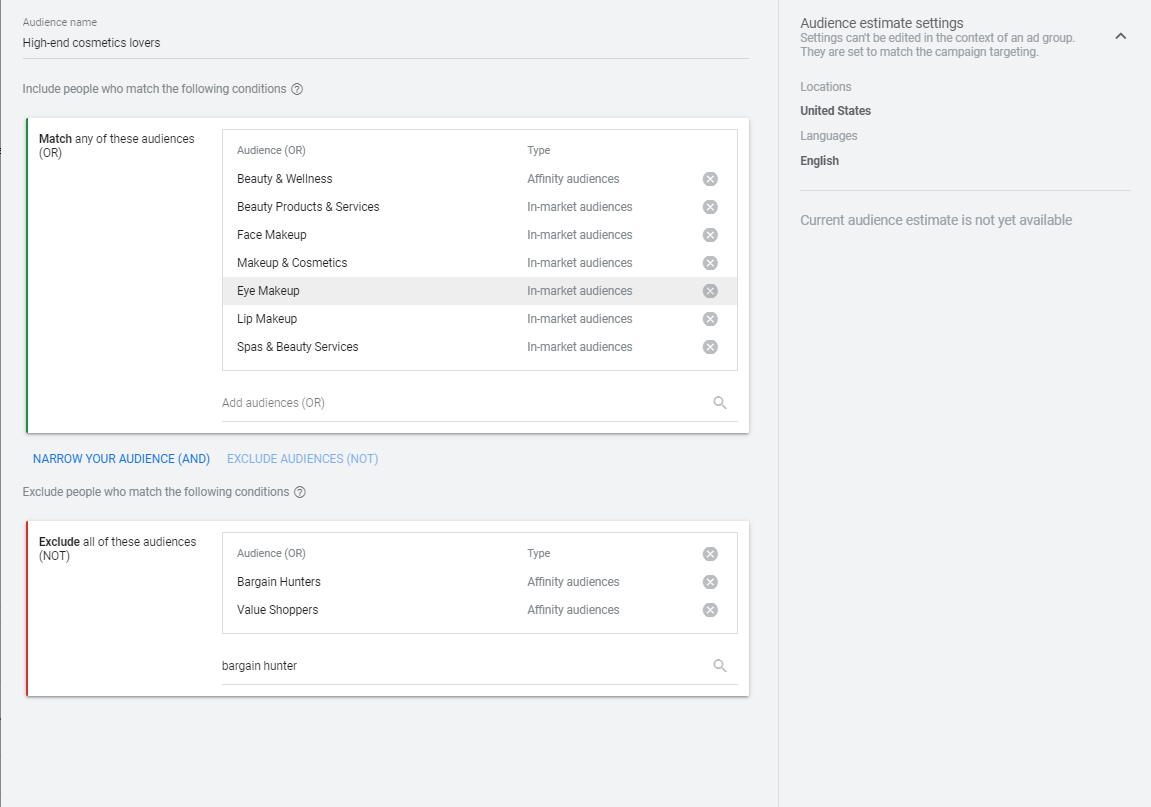Remove Beauty Products & Services audience

tap(710, 207)
